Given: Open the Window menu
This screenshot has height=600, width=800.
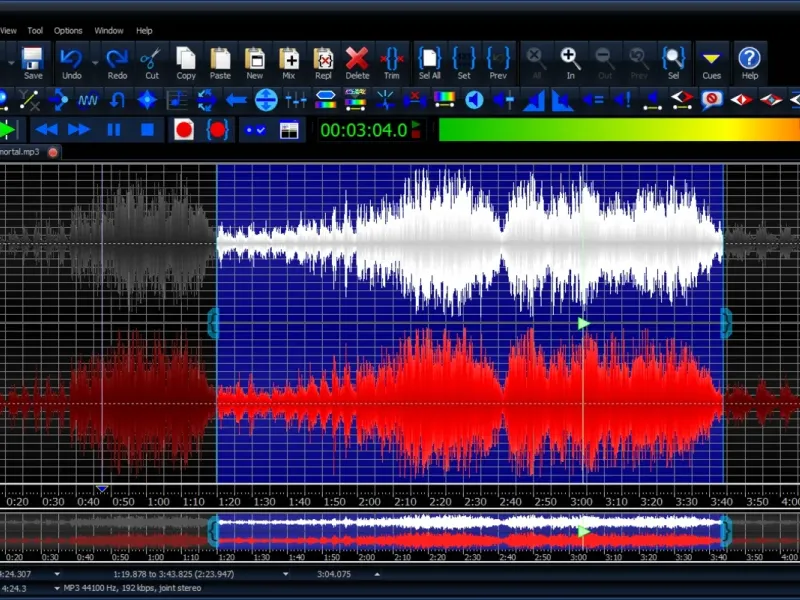Looking at the screenshot, I should click(109, 31).
